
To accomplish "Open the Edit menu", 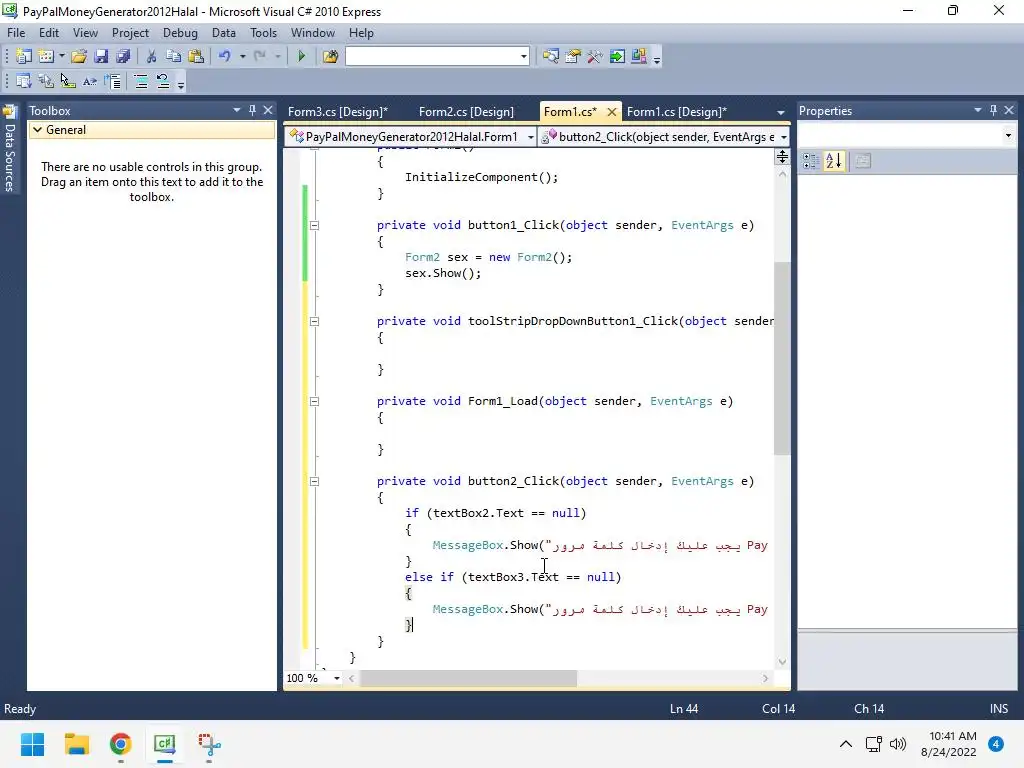I will click(x=49, y=33).
